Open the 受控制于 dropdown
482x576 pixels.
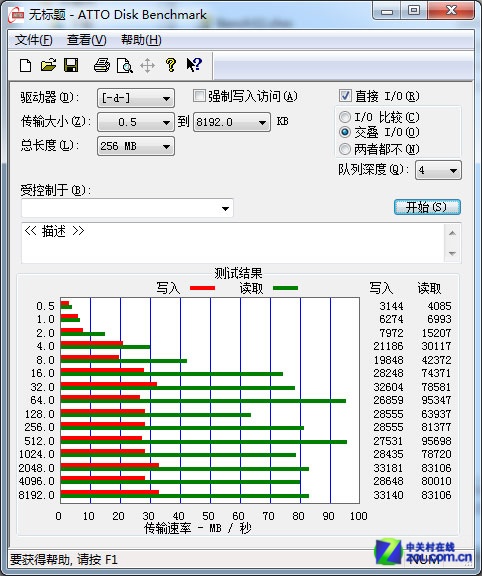(127, 208)
